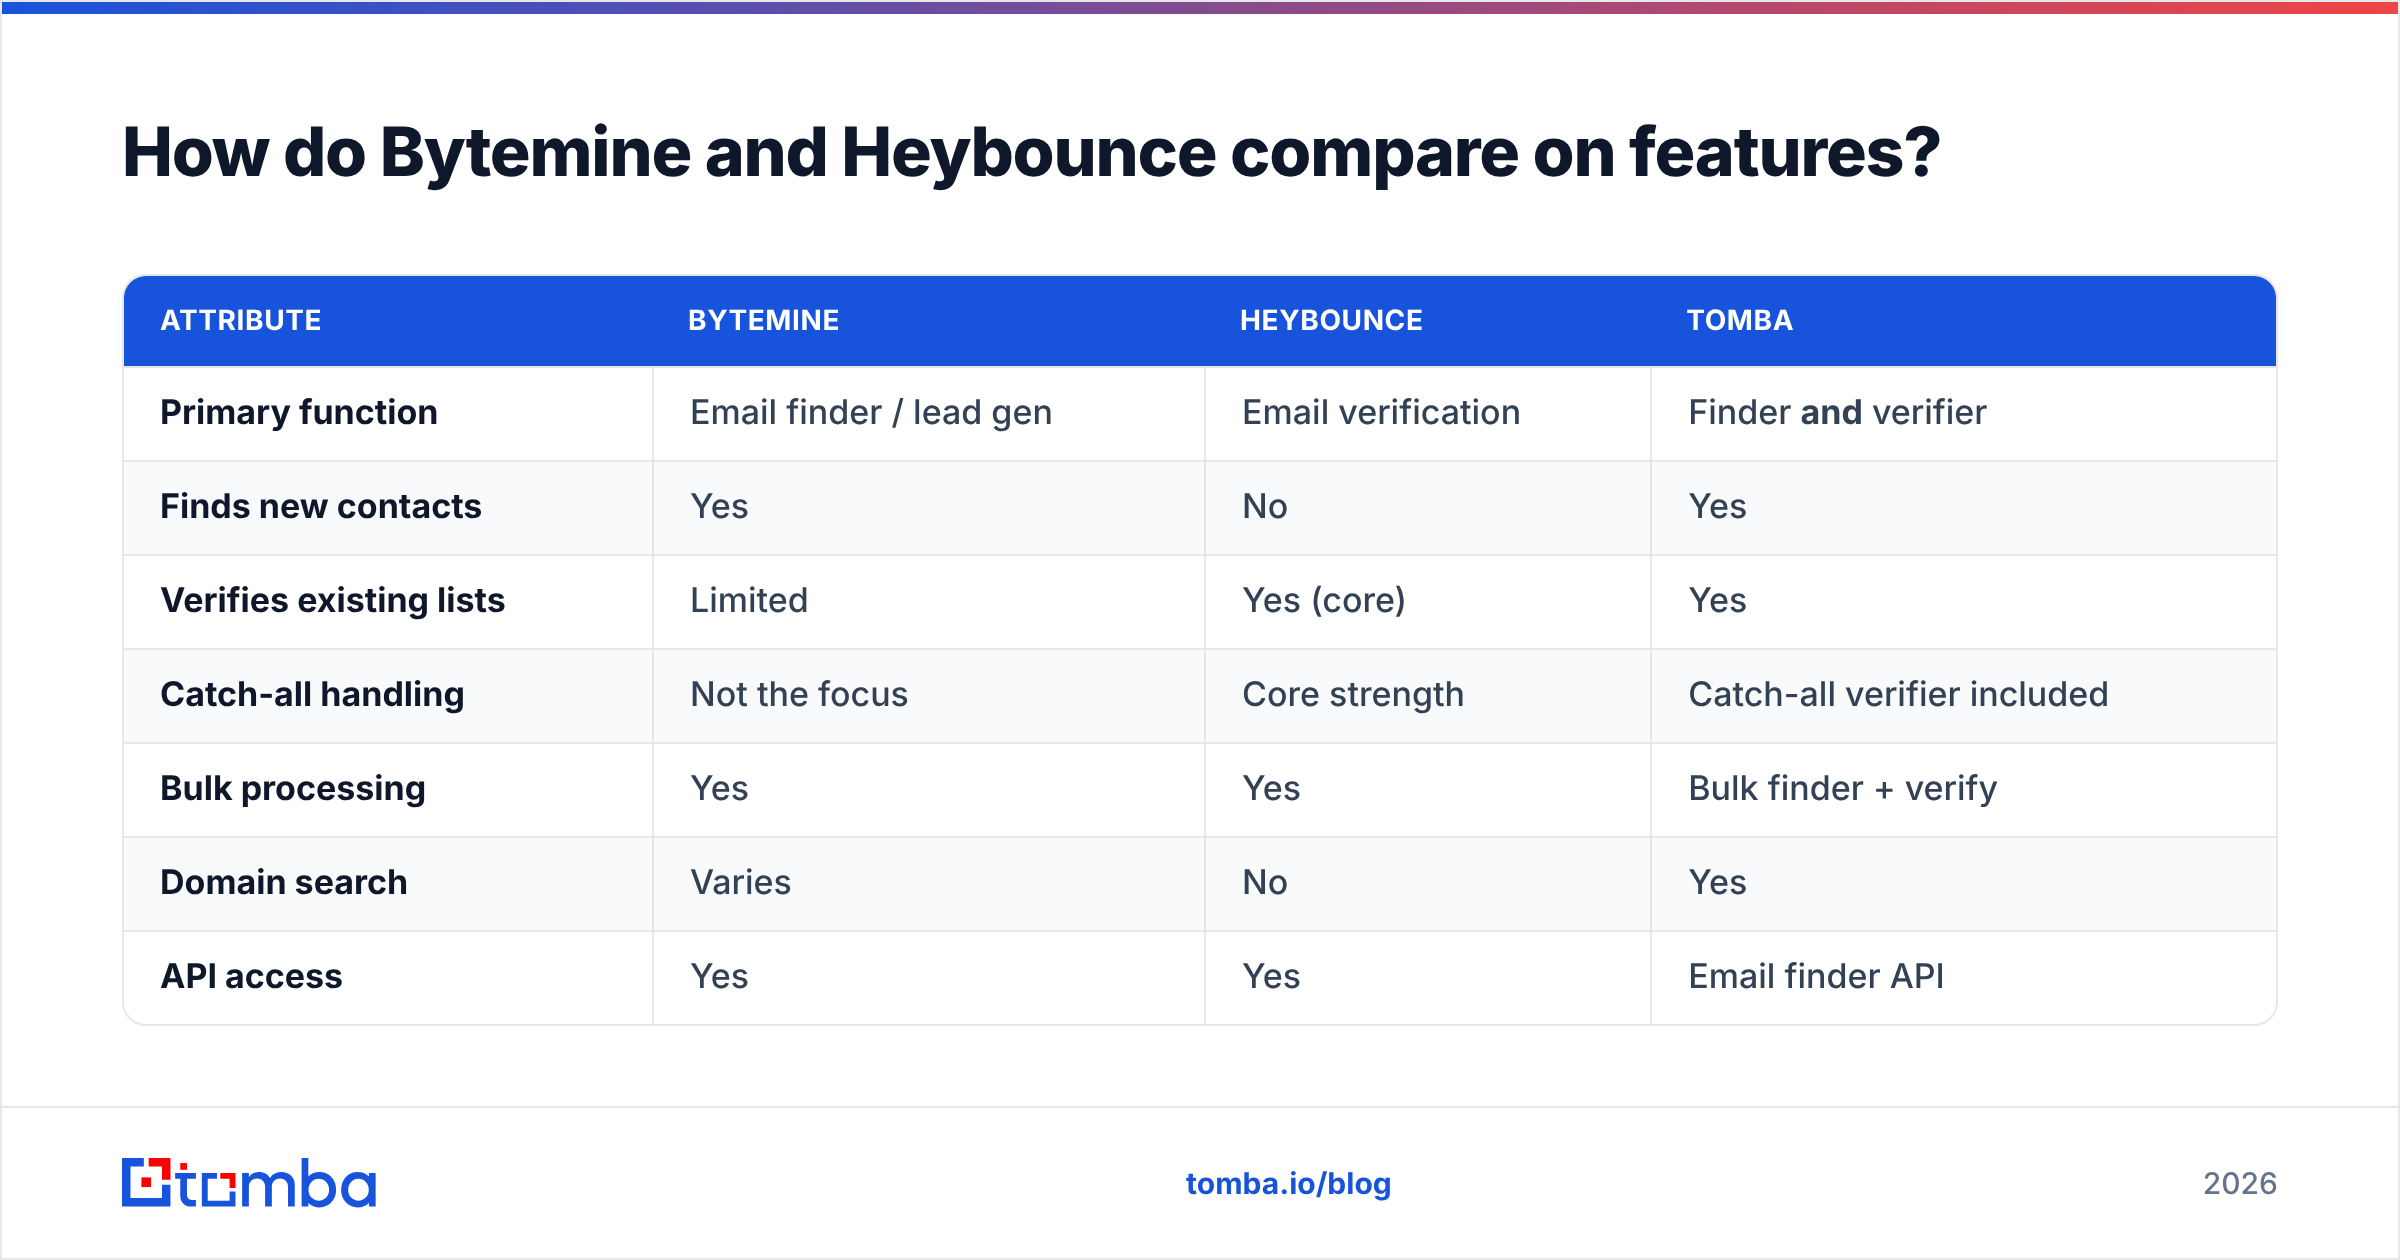Click the 'Core strength' cell
2400x1260 pixels.
(x=1353, y=694)
